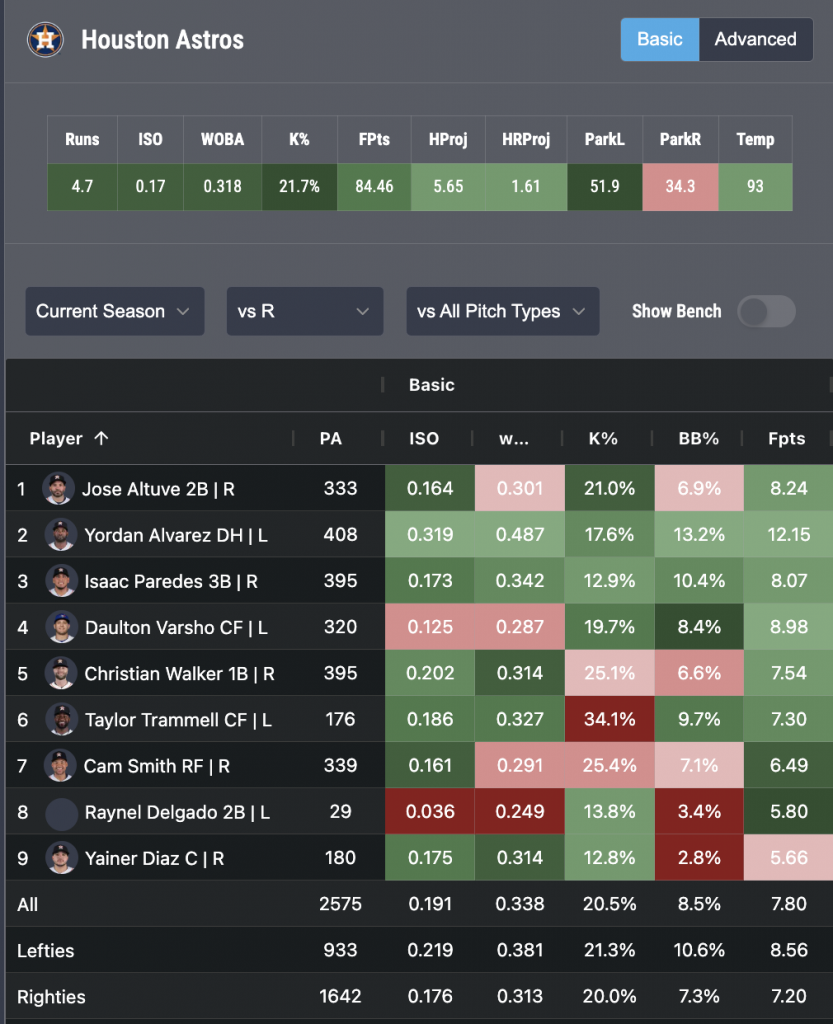Viewport: 833px width, 1024px height.
Task: Click the PA column header
Action: pos(331,438)
